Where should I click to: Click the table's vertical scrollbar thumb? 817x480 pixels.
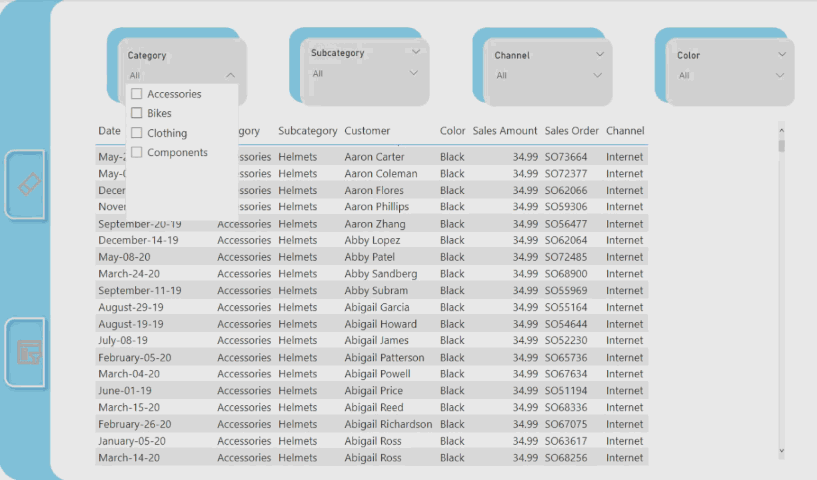click(781, 145)
